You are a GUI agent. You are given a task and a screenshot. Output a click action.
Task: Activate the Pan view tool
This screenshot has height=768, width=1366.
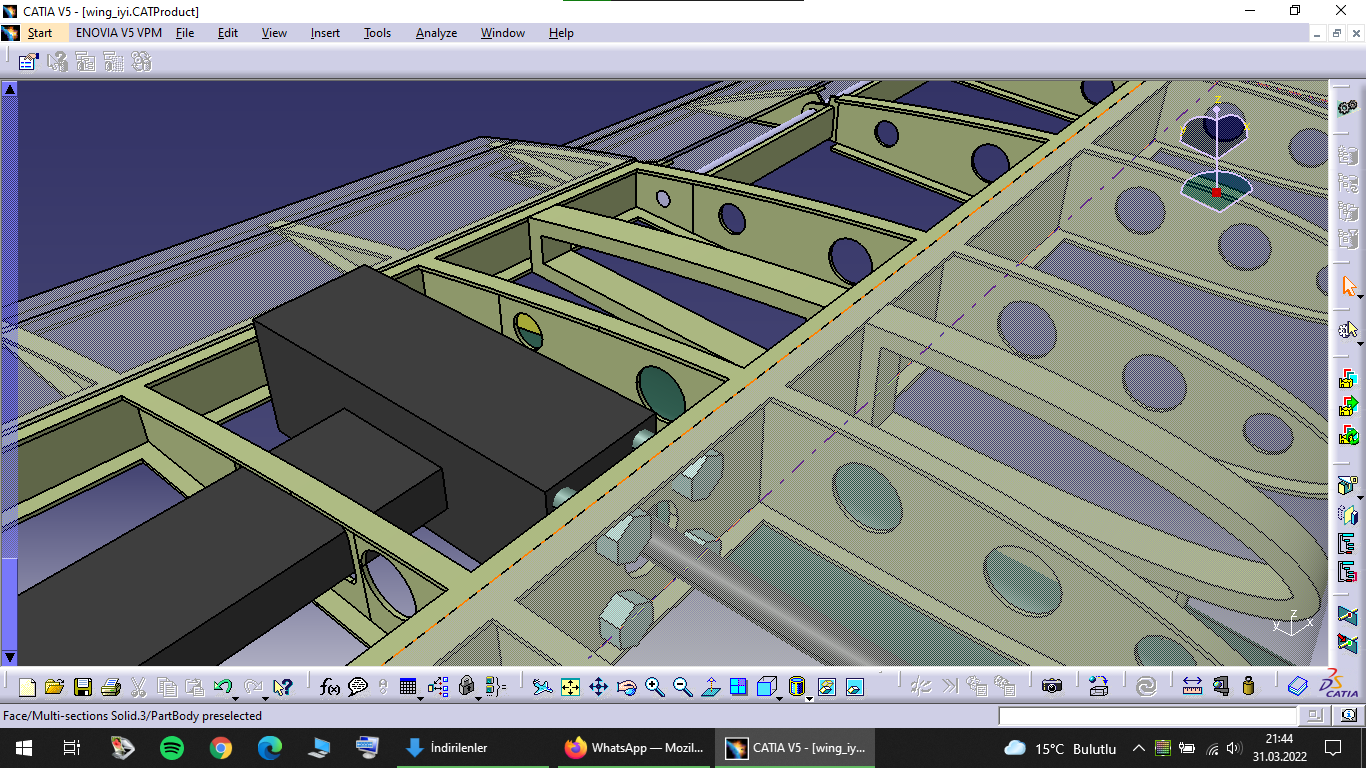coord(598,687)
